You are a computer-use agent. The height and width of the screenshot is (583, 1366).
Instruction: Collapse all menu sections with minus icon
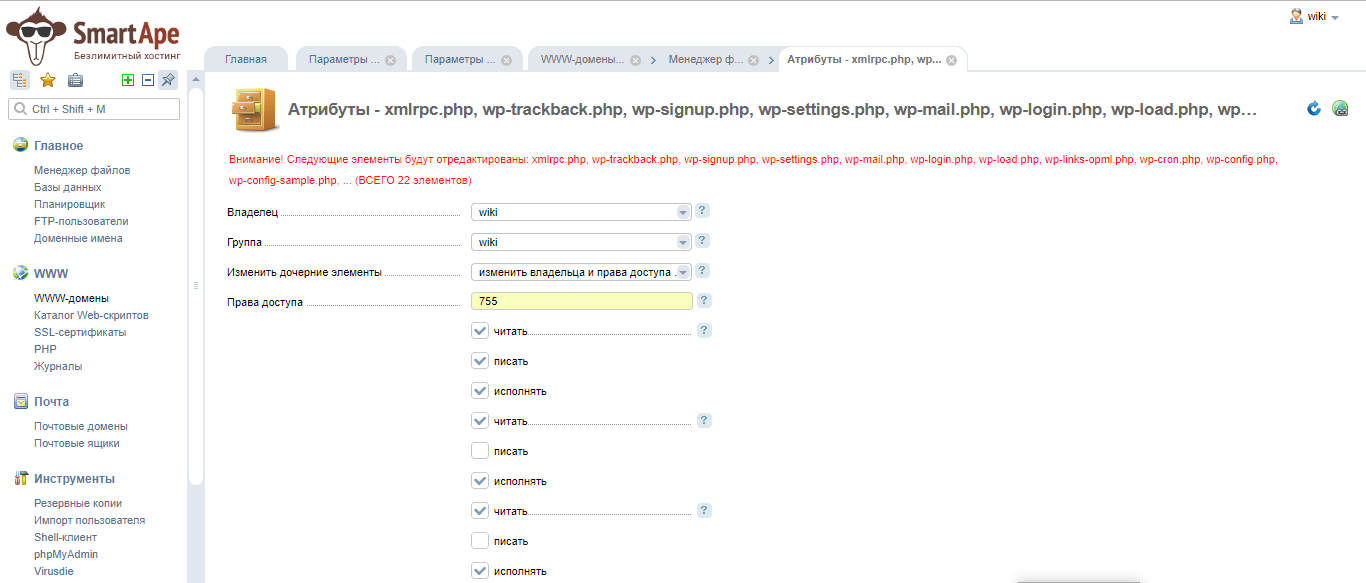pyautogui.click(x=147, y=80)
